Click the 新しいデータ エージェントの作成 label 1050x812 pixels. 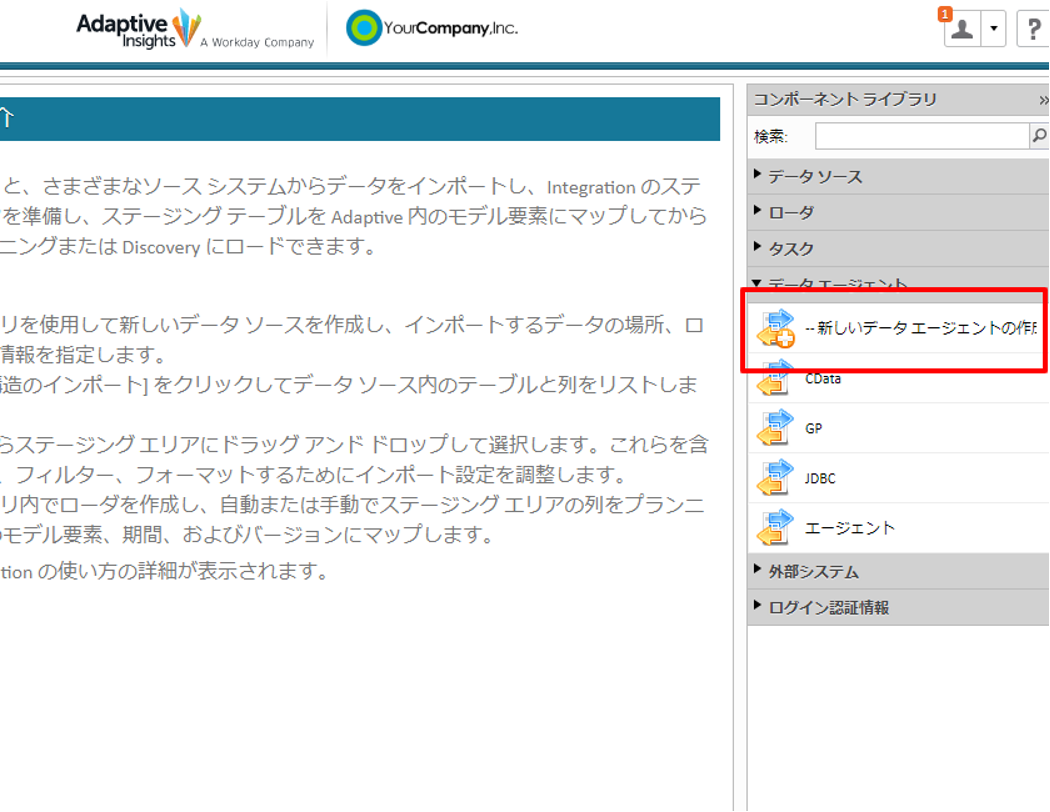click(x=920, y=328)
